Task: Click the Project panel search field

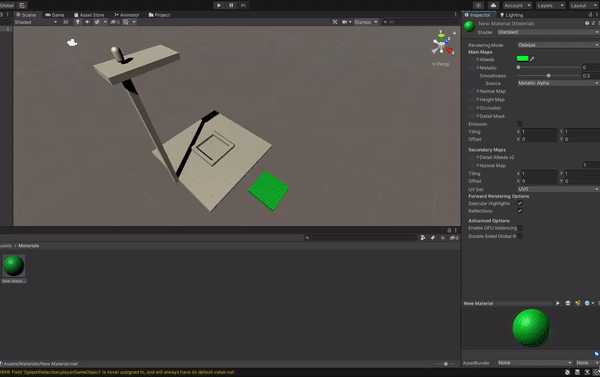Action: pyautogui.click(x=360, y=238)
